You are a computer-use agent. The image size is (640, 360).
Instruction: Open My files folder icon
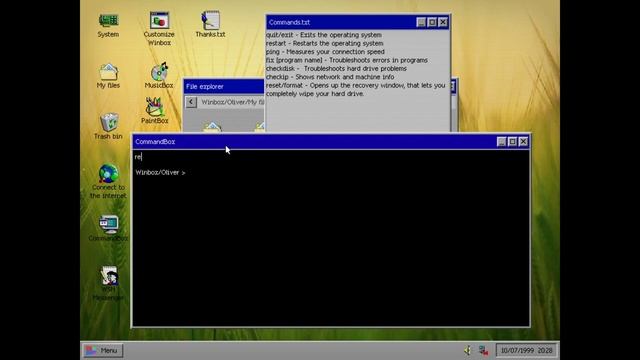(x=108, y=76)
